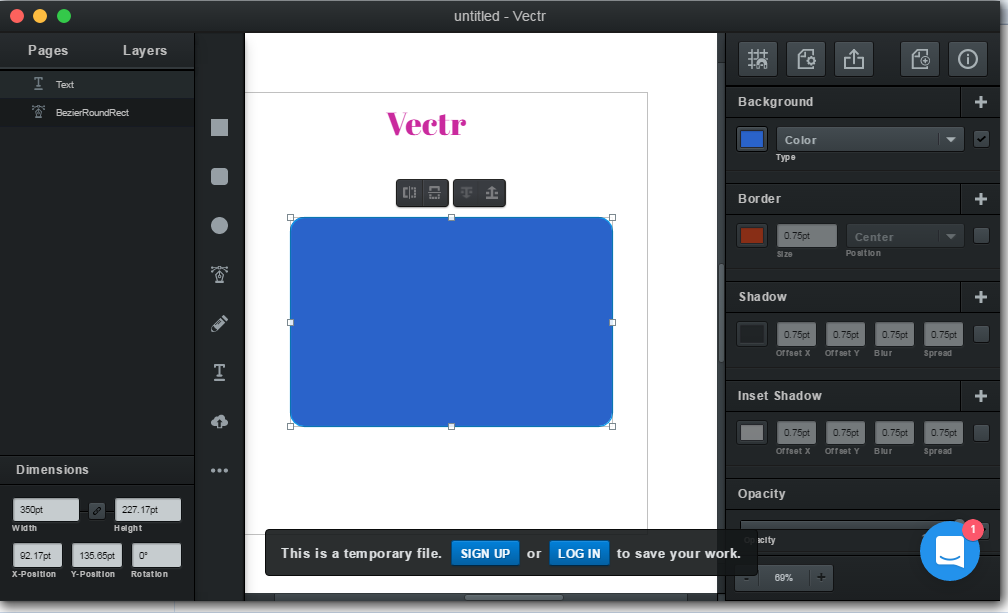Open the gray Inset Shadow color swatch

752,433
